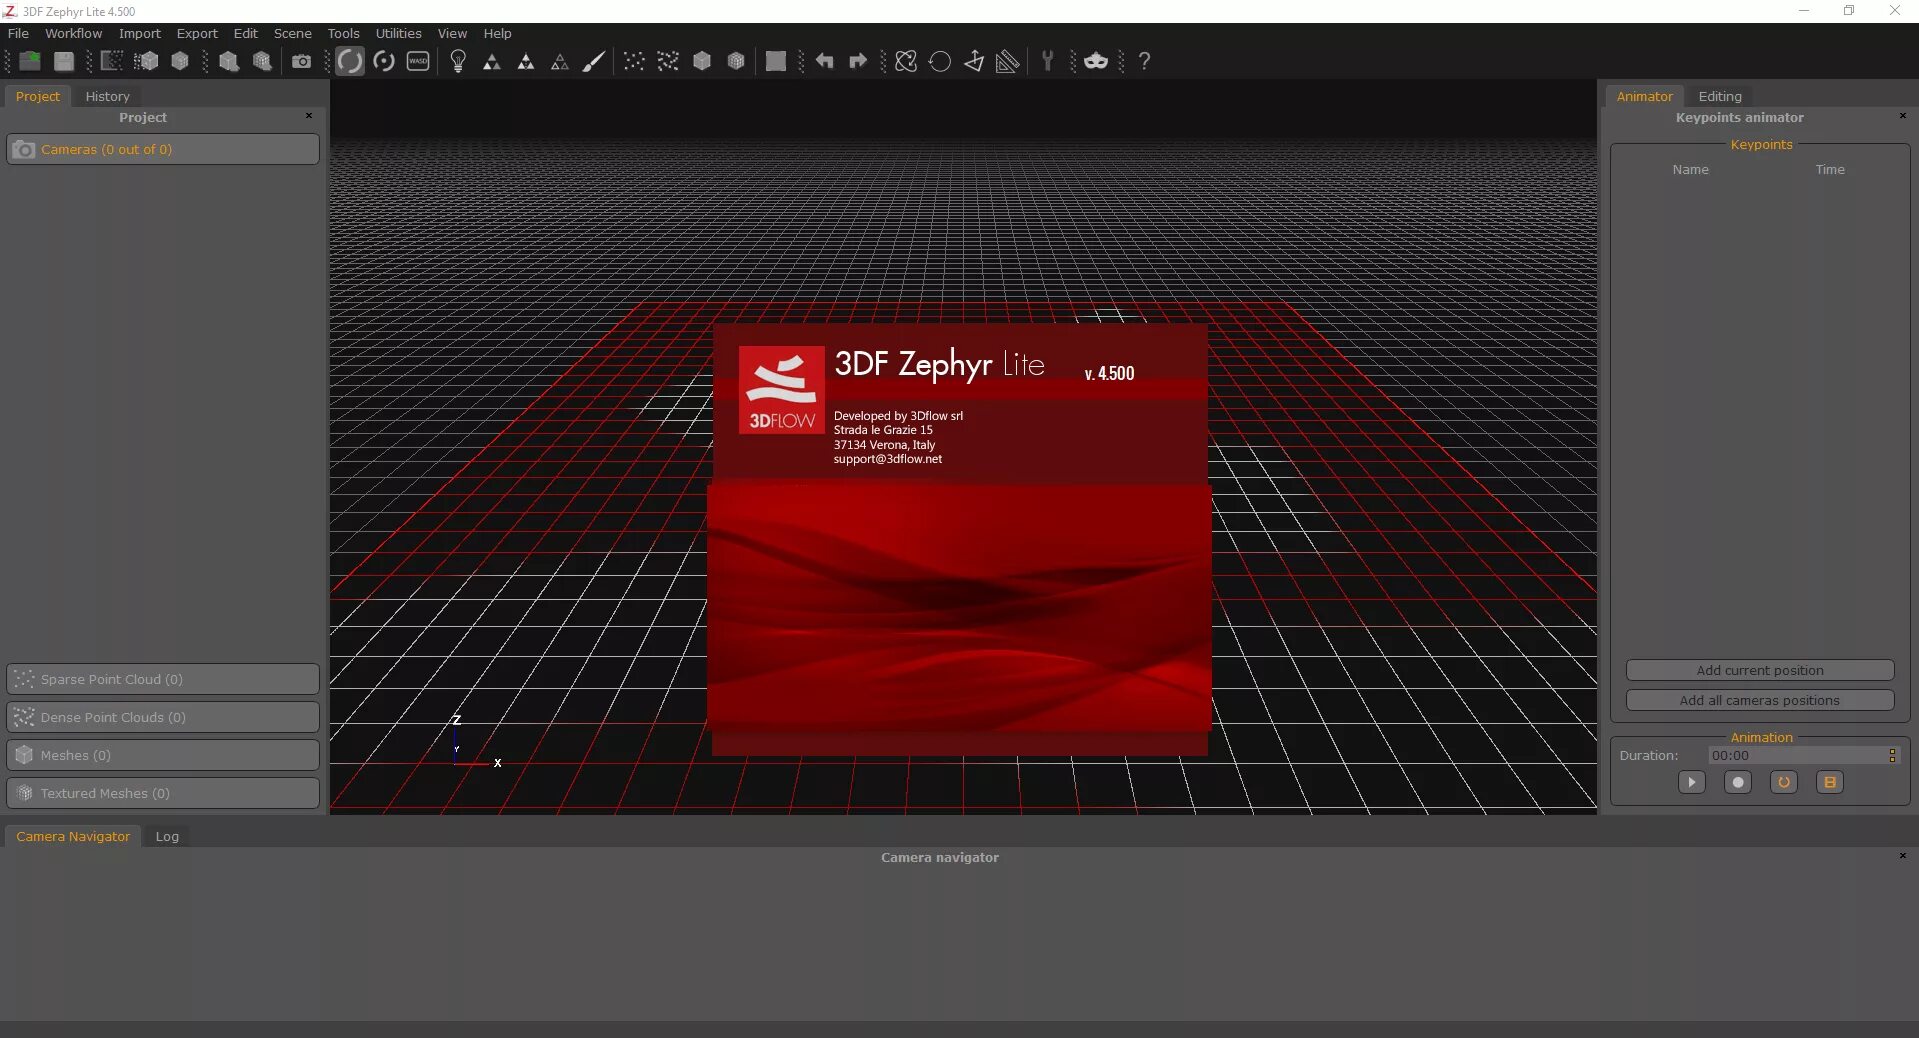Open the File menu

[x=18, y=33]
